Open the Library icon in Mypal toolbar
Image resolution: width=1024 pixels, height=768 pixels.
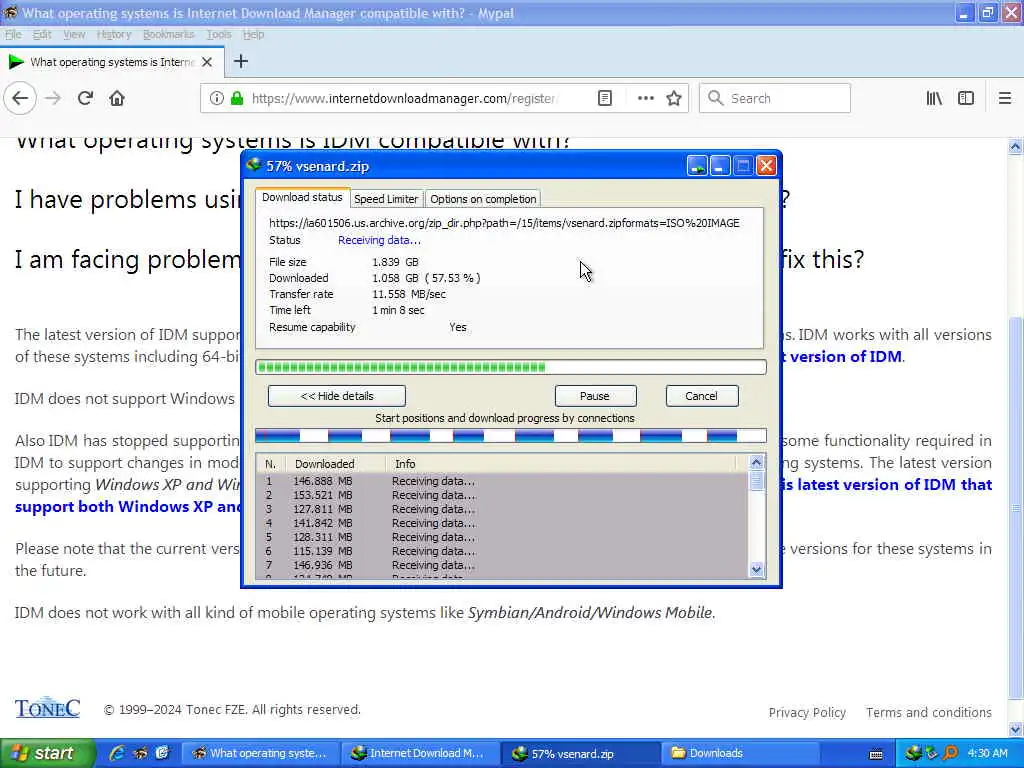click(x=934, y=99)
